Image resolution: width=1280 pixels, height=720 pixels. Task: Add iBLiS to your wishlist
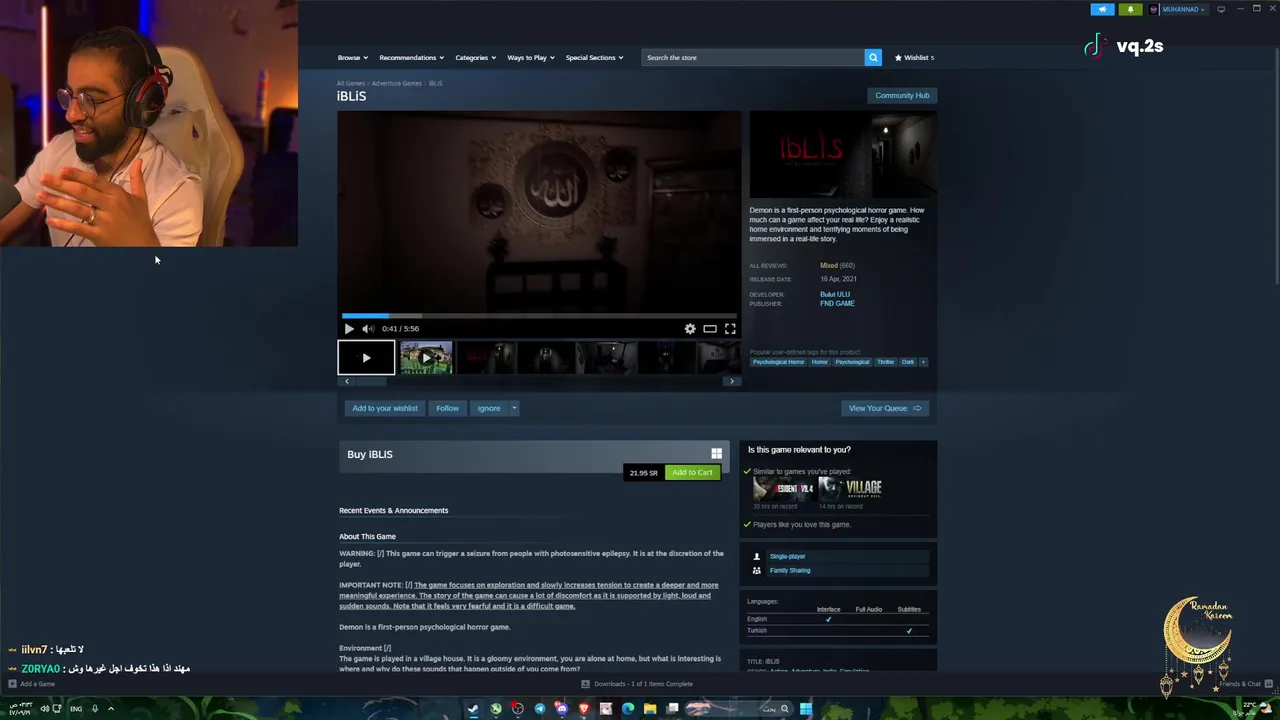385,408
